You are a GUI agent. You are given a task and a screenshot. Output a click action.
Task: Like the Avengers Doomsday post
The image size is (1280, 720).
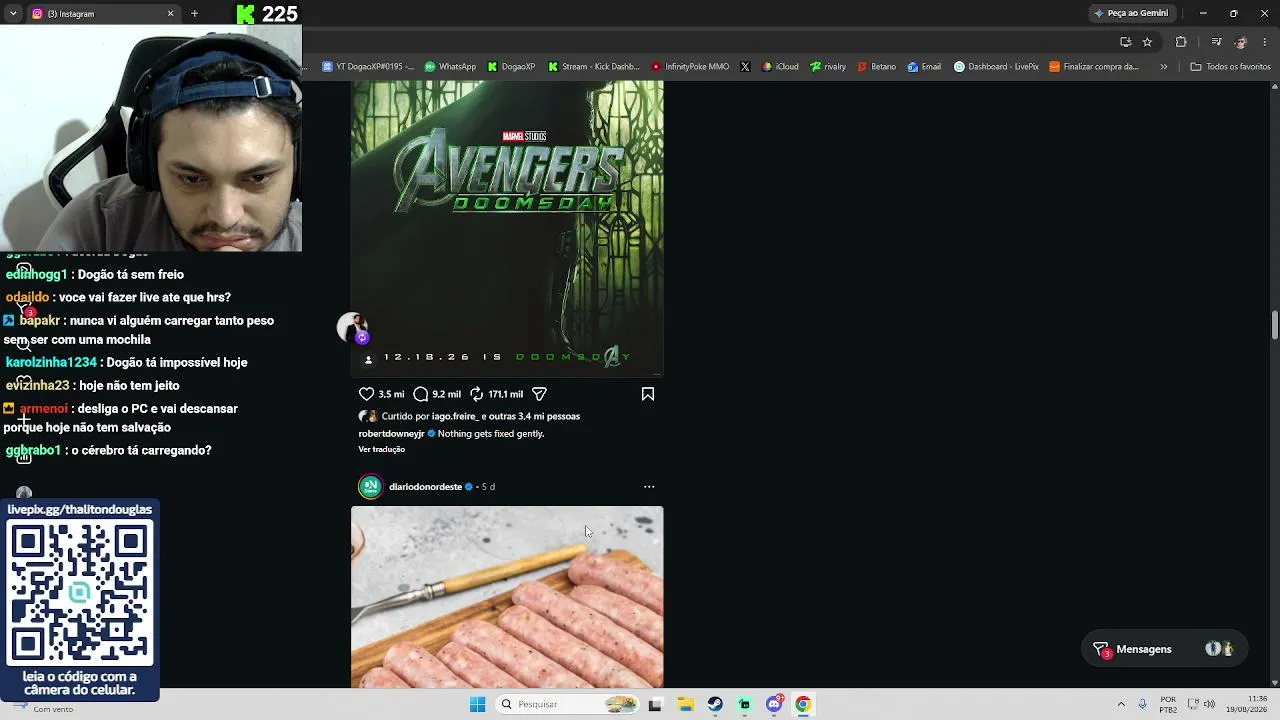pyautogui.click(x=366, y=394)
